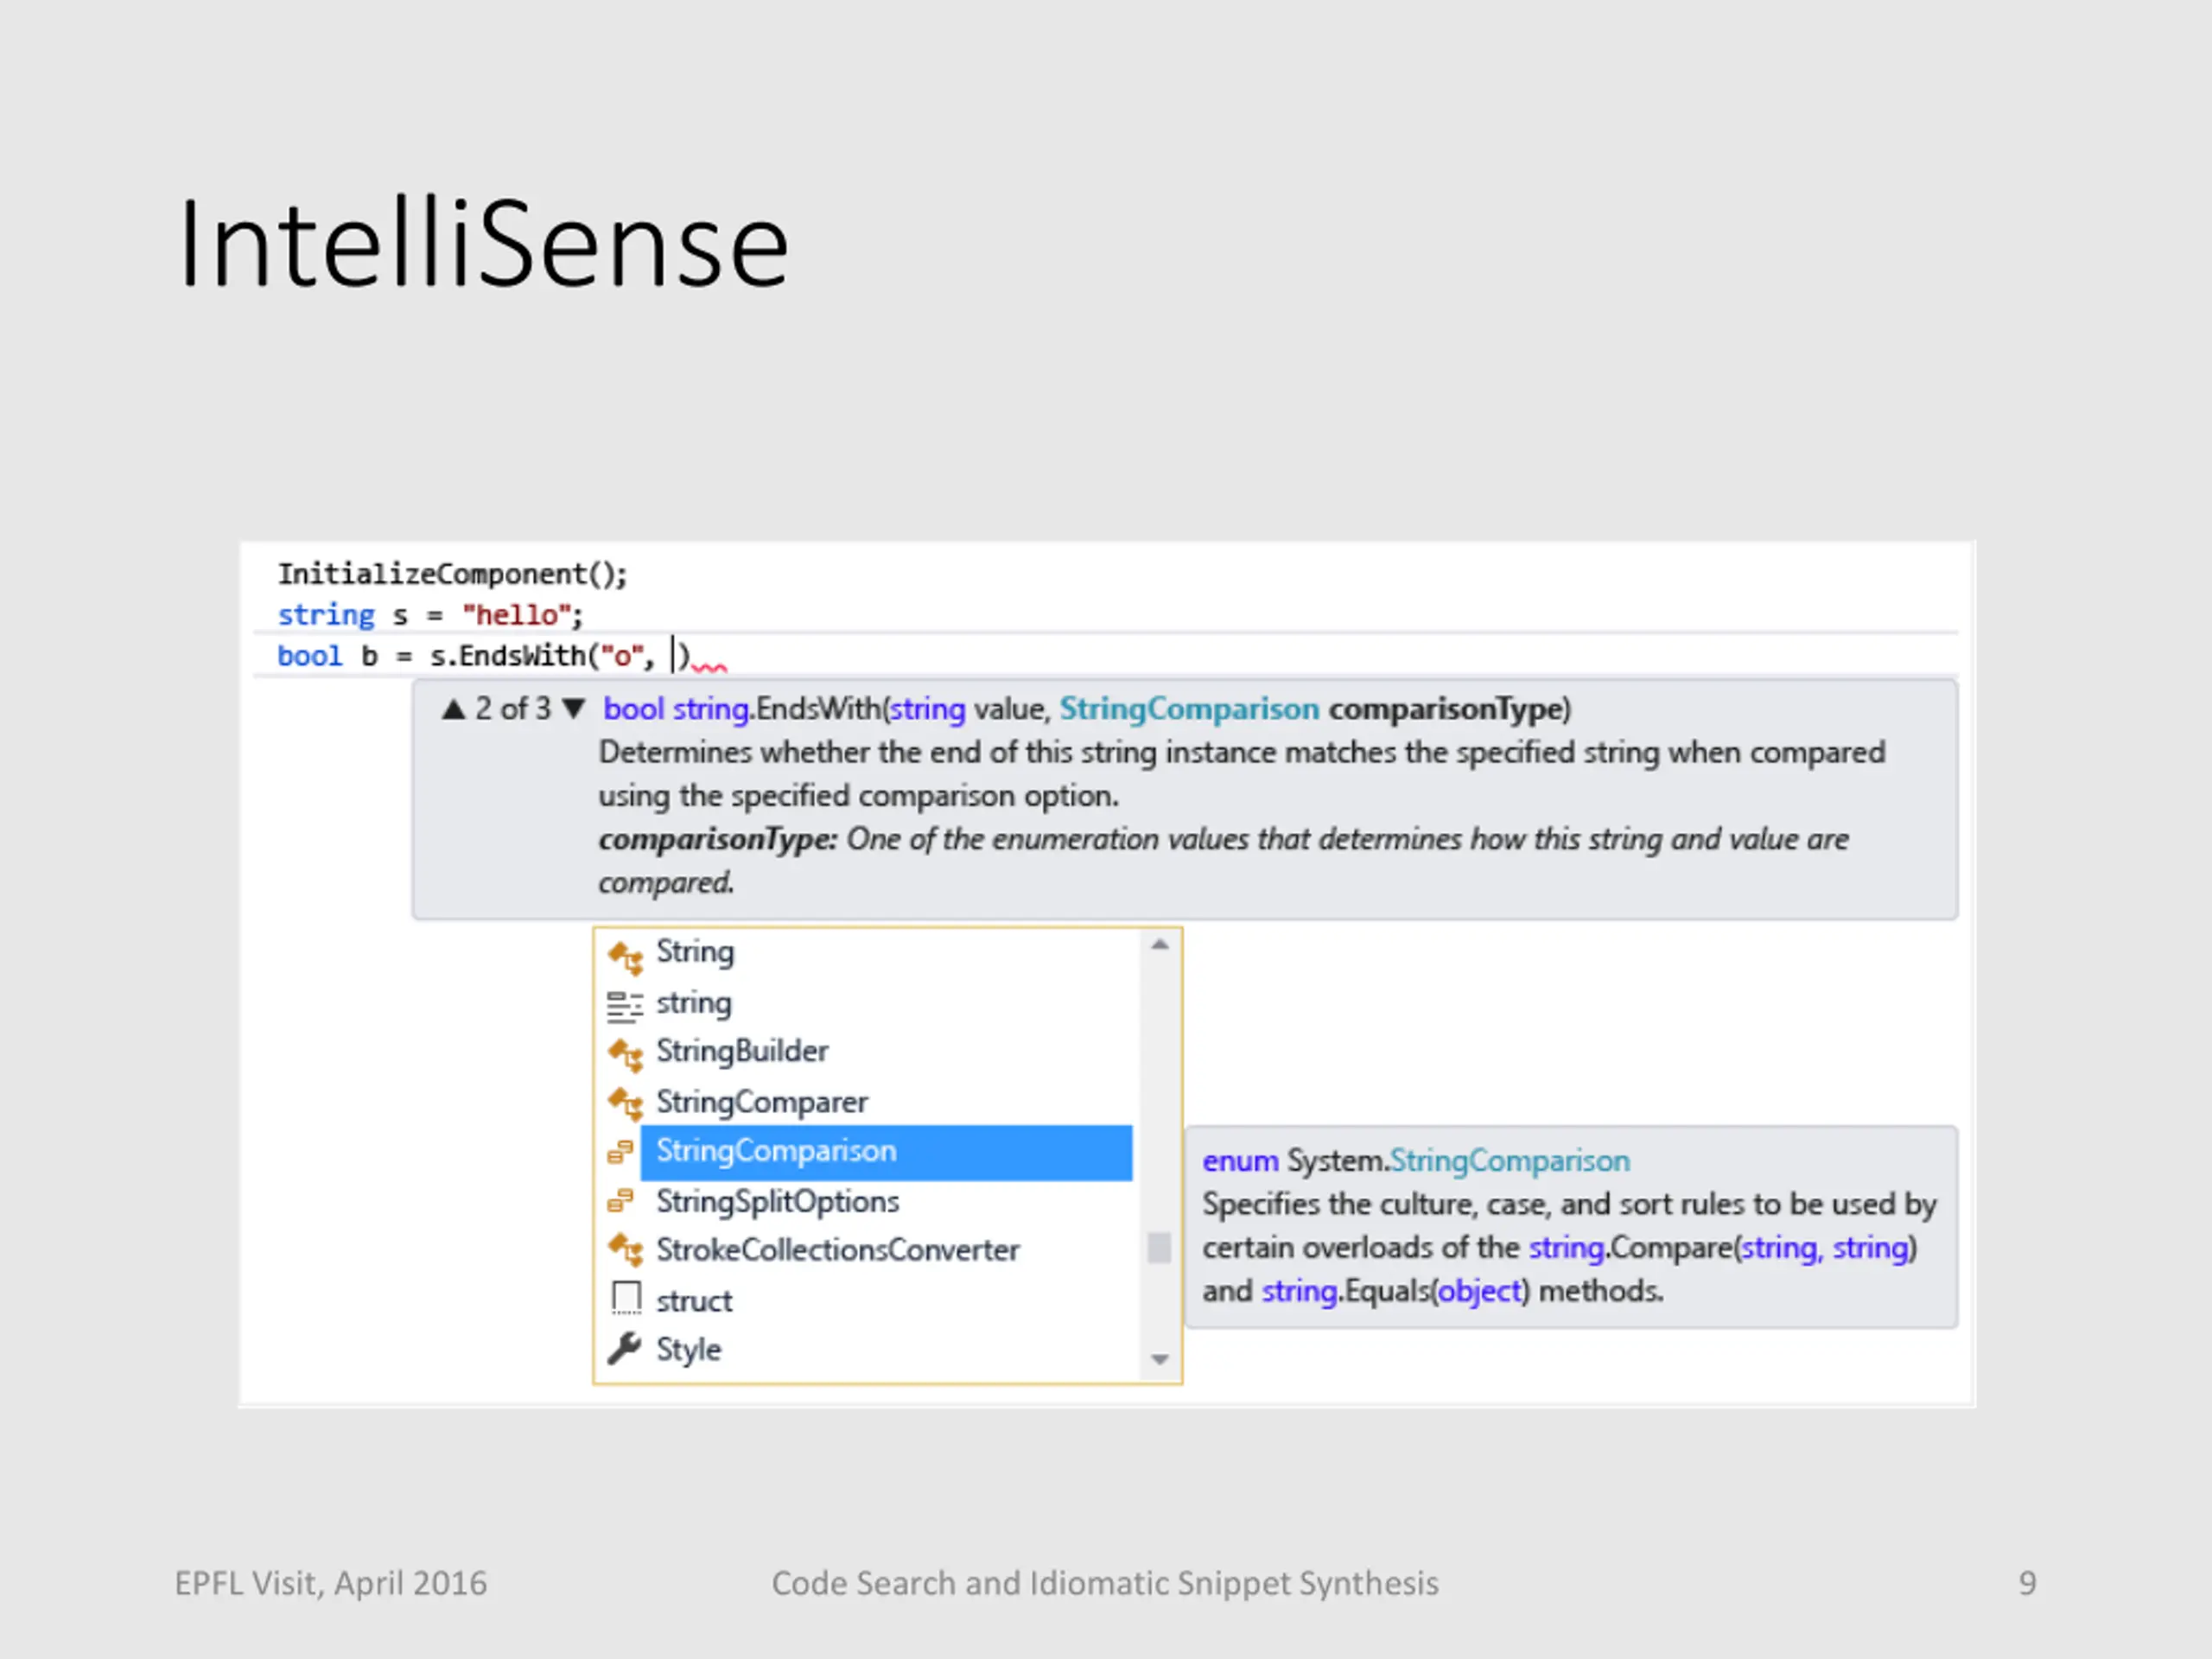Screen dimensions: 2212x1659
Task: Click the keyword icon beside string
Action: point(625,1005)
